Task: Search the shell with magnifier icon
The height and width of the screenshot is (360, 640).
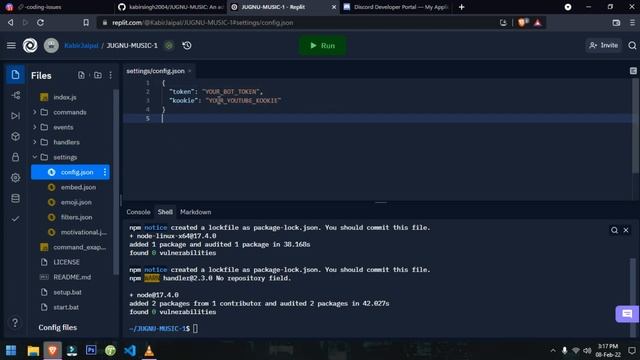Action: (x=614, y=230)
